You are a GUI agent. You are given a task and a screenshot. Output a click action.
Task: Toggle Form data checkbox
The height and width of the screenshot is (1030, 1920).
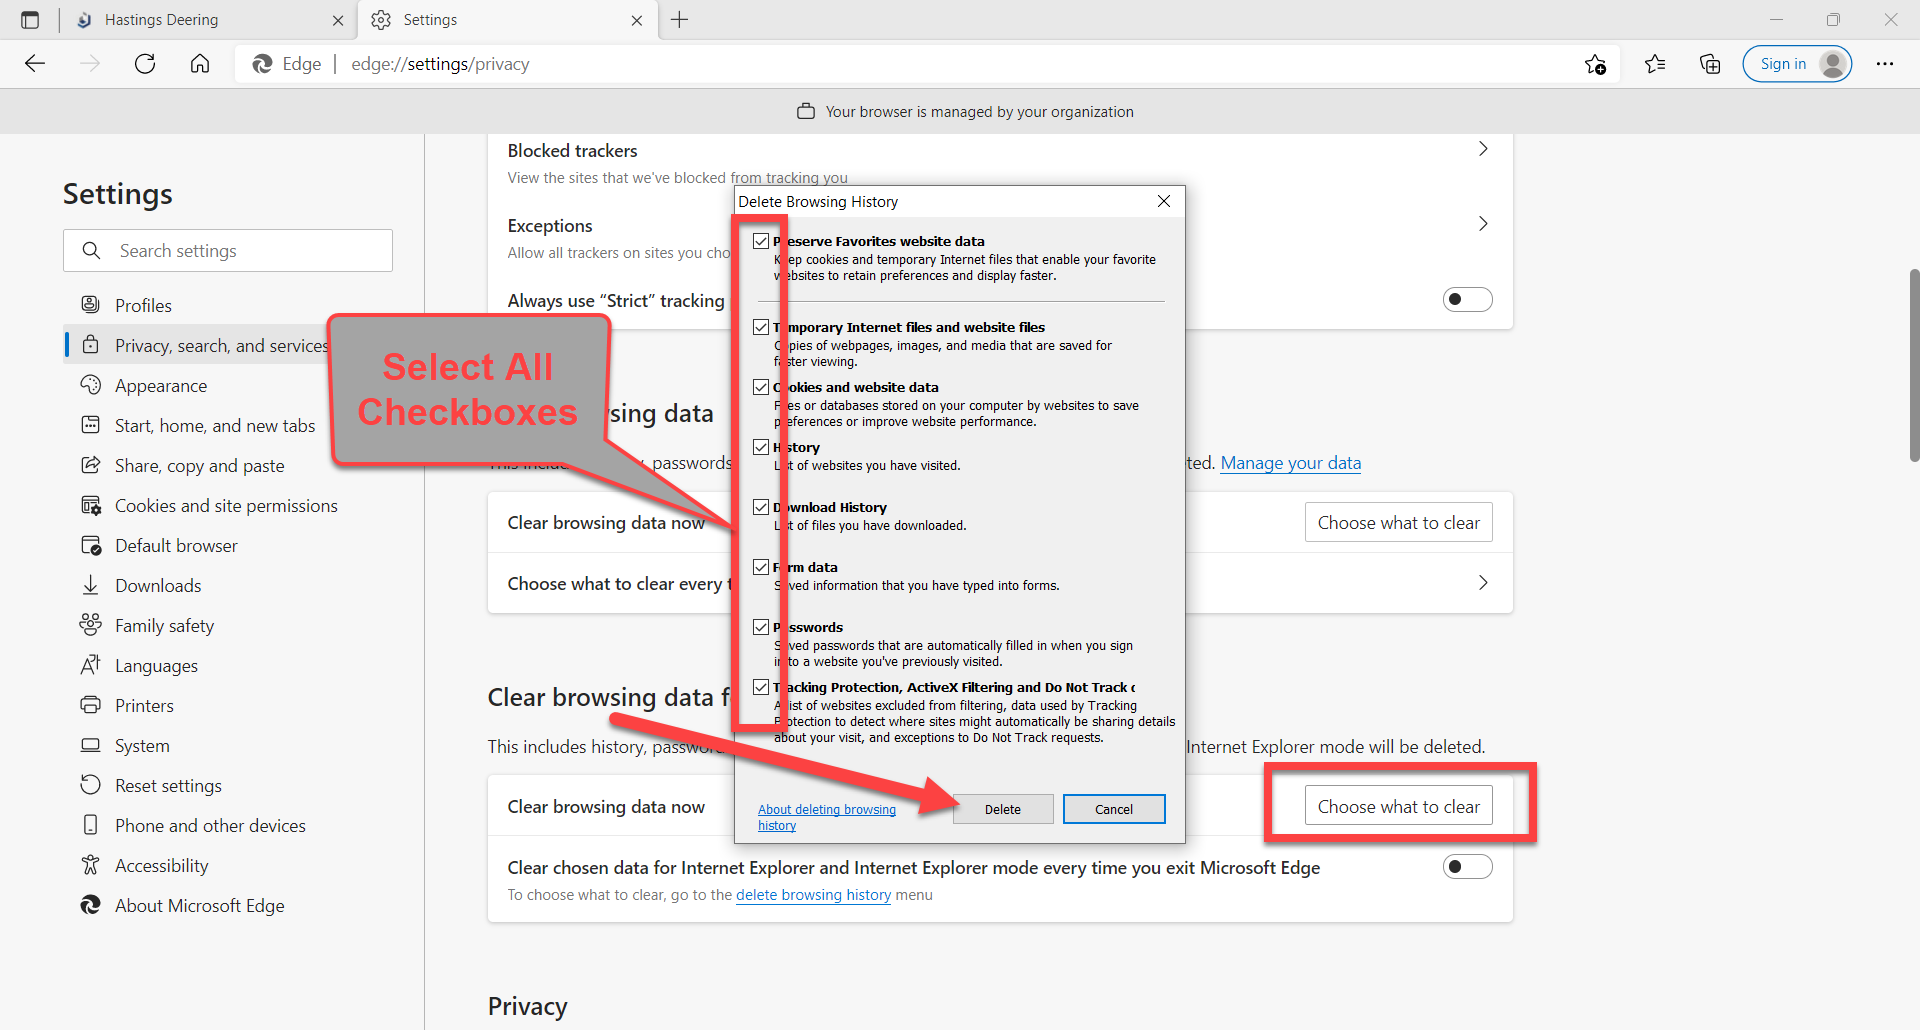pyautogui.click(x=761, y=567)
